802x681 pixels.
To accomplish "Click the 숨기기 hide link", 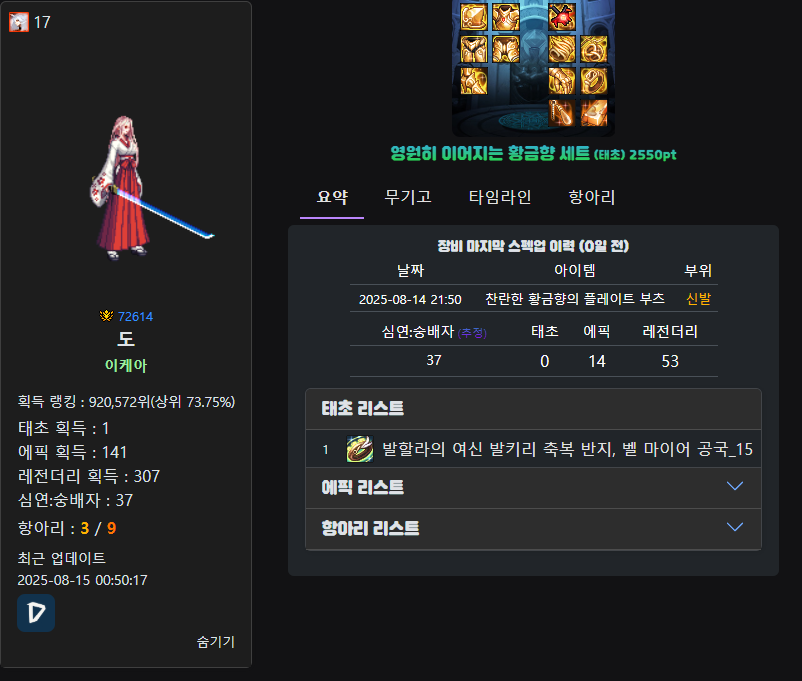I will point(215,642).
